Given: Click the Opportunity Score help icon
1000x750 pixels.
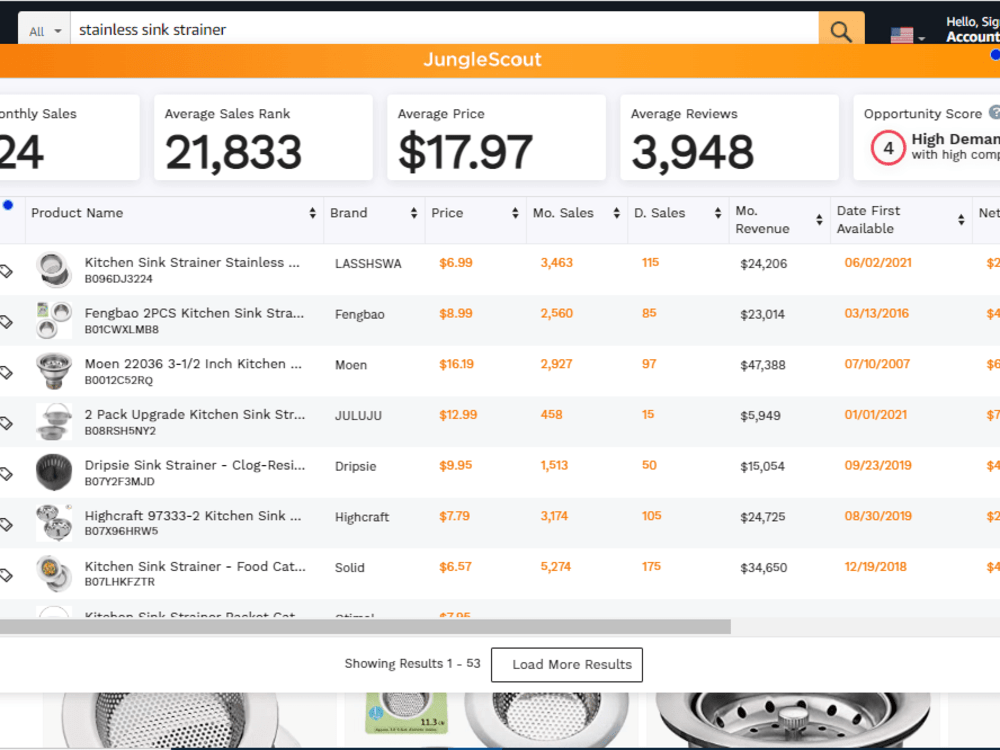Looking at the screenshot, I should [x=994, y=113].
